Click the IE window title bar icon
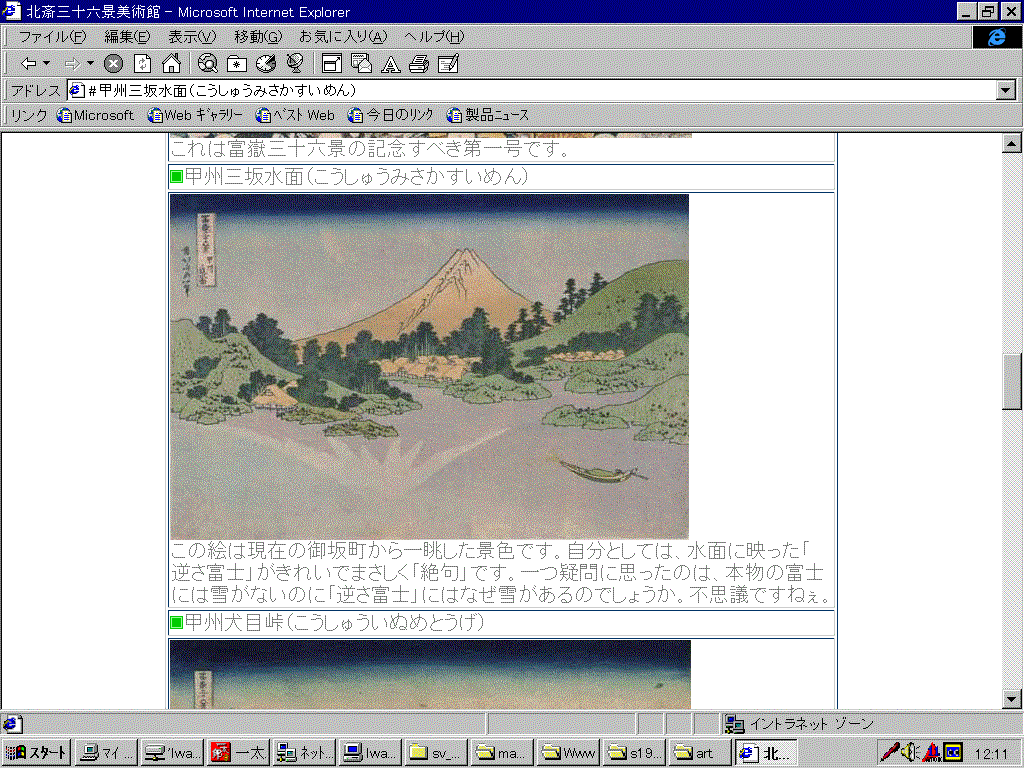Image resolution: width=1024 pixels, height=768 pixels. [x=12, y=11]
